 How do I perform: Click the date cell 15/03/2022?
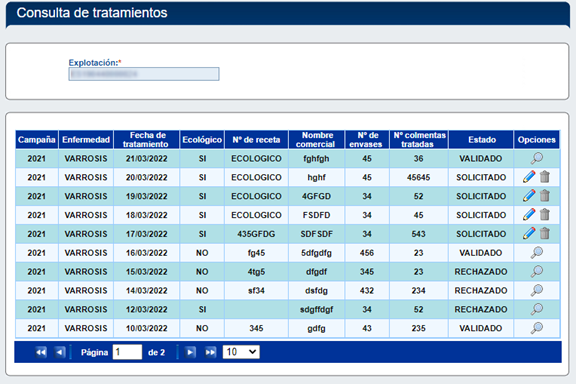[147, 272]
